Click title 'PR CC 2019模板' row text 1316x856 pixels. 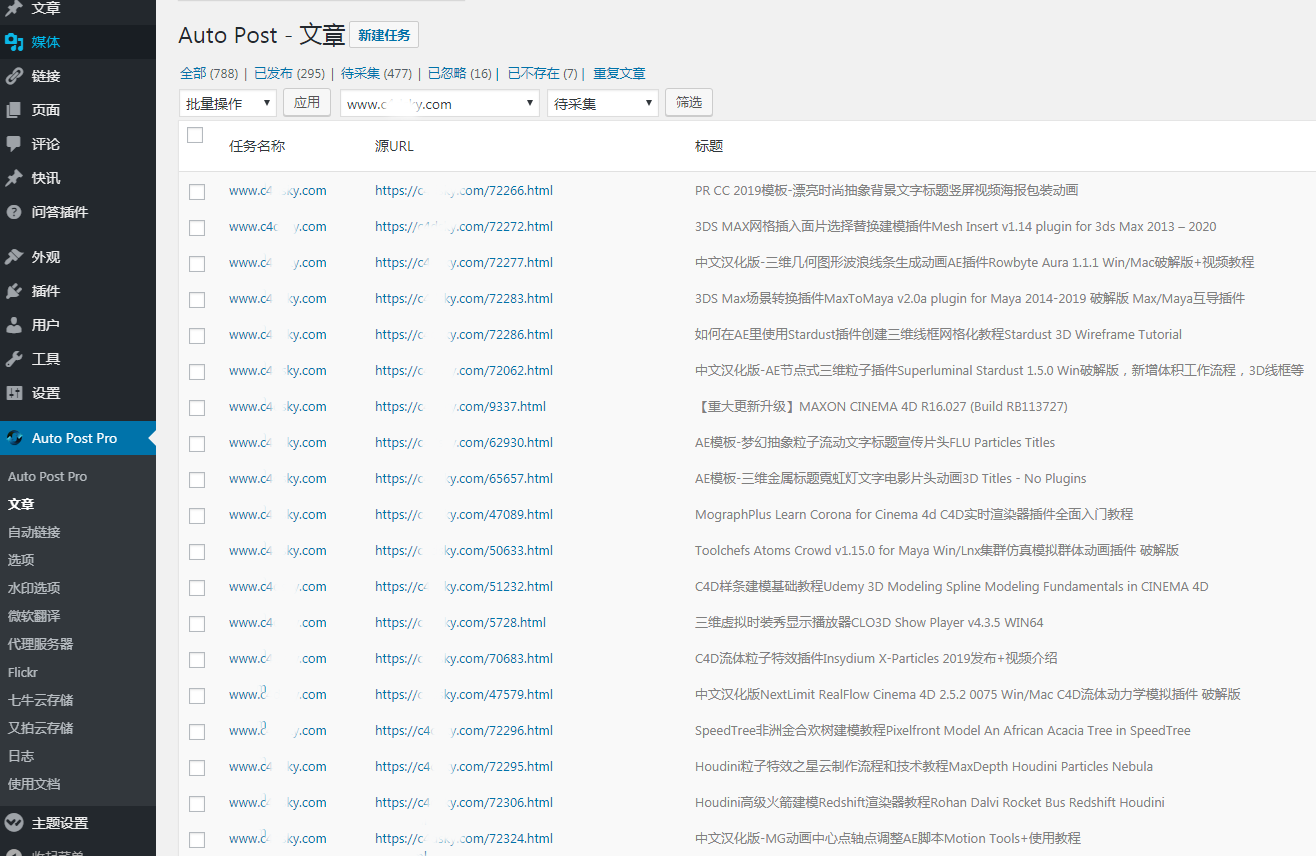886,190
